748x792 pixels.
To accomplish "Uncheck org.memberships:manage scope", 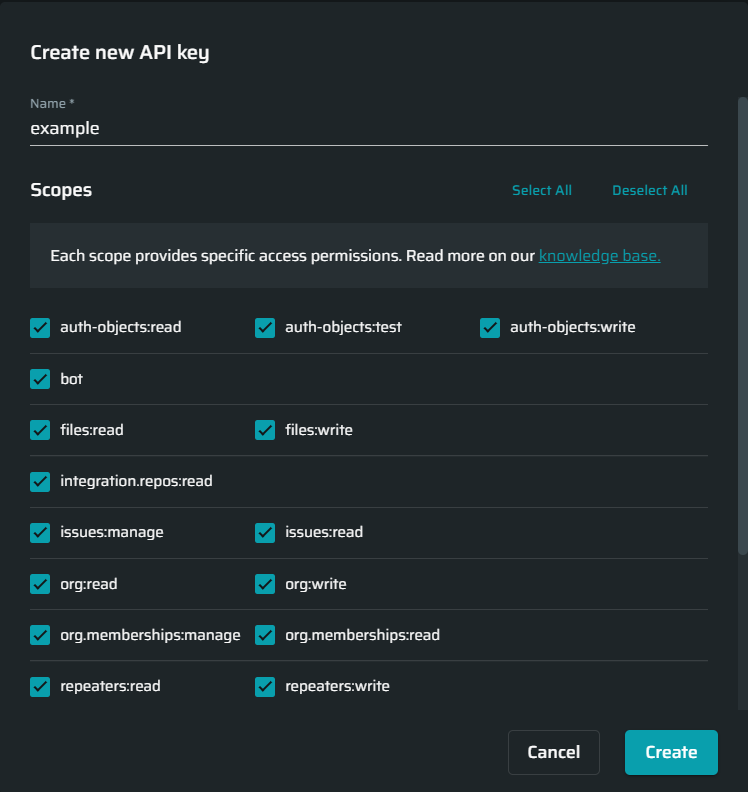I will (40, 635).
